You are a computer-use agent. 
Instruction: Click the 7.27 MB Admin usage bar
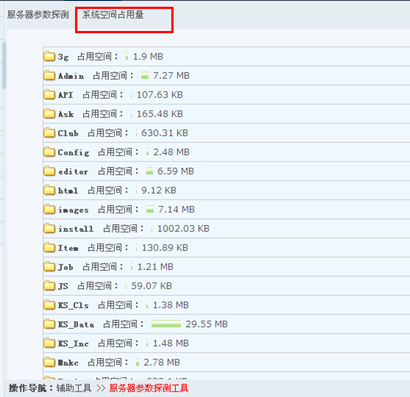point(144,76)
